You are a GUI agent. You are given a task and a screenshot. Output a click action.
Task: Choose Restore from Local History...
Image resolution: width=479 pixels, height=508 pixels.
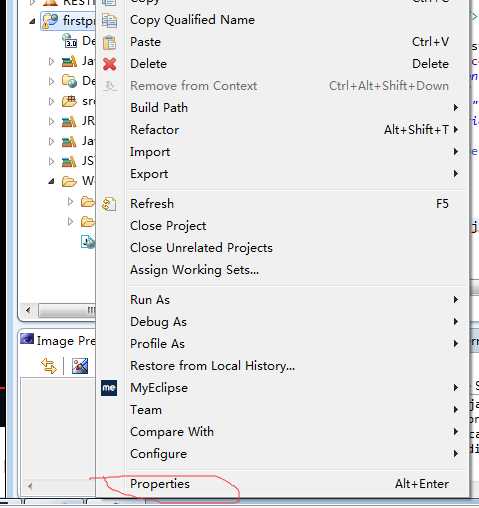pyautogui.click(x=213, y=366)
